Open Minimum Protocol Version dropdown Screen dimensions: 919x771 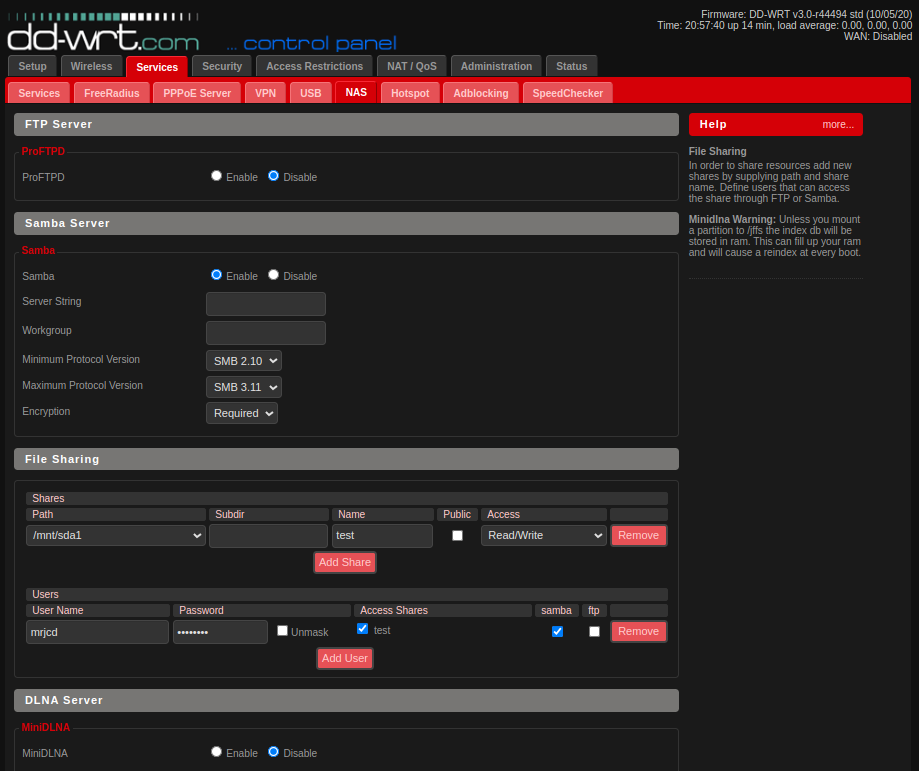pyautogui.click(x=244, y=360)
